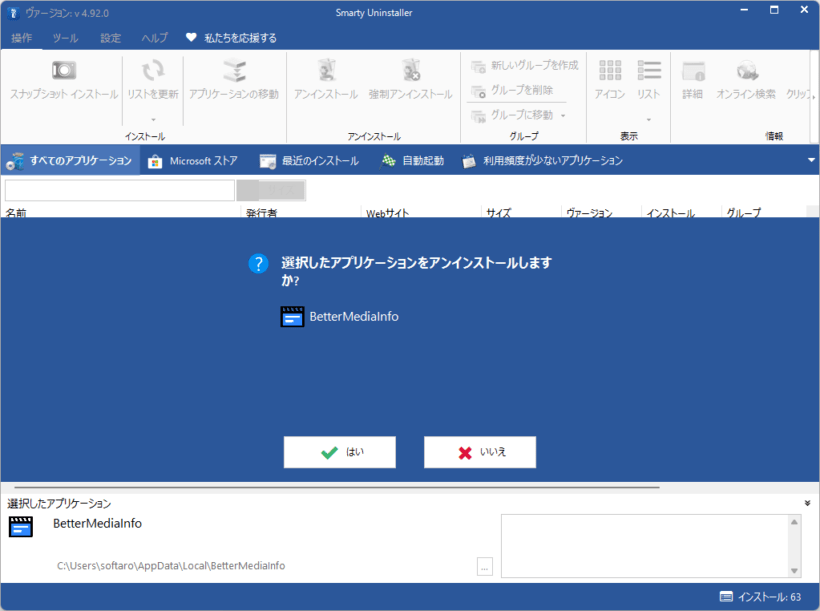This screenshot has width=820, height=611.
Task: Switch view mode to リスト
Action: coord(648,80)
